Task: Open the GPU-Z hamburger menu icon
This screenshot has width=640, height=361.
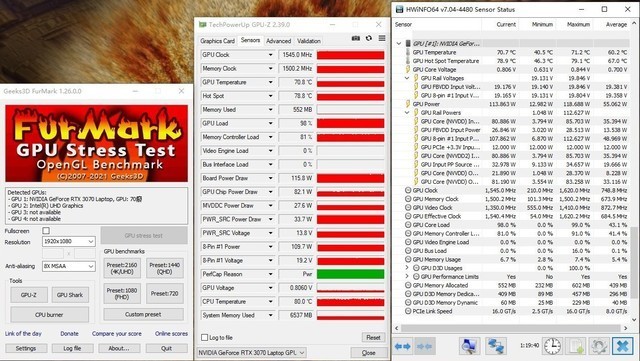Action: [382, 38]
